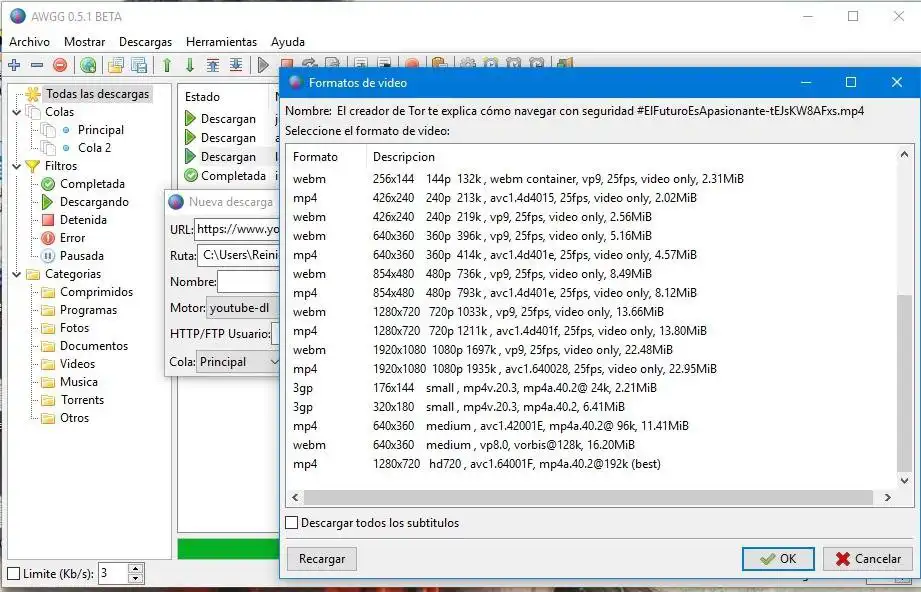Click the green download progress bar
The width and height of the screenshot is (921, 592).
click(228, 549)
